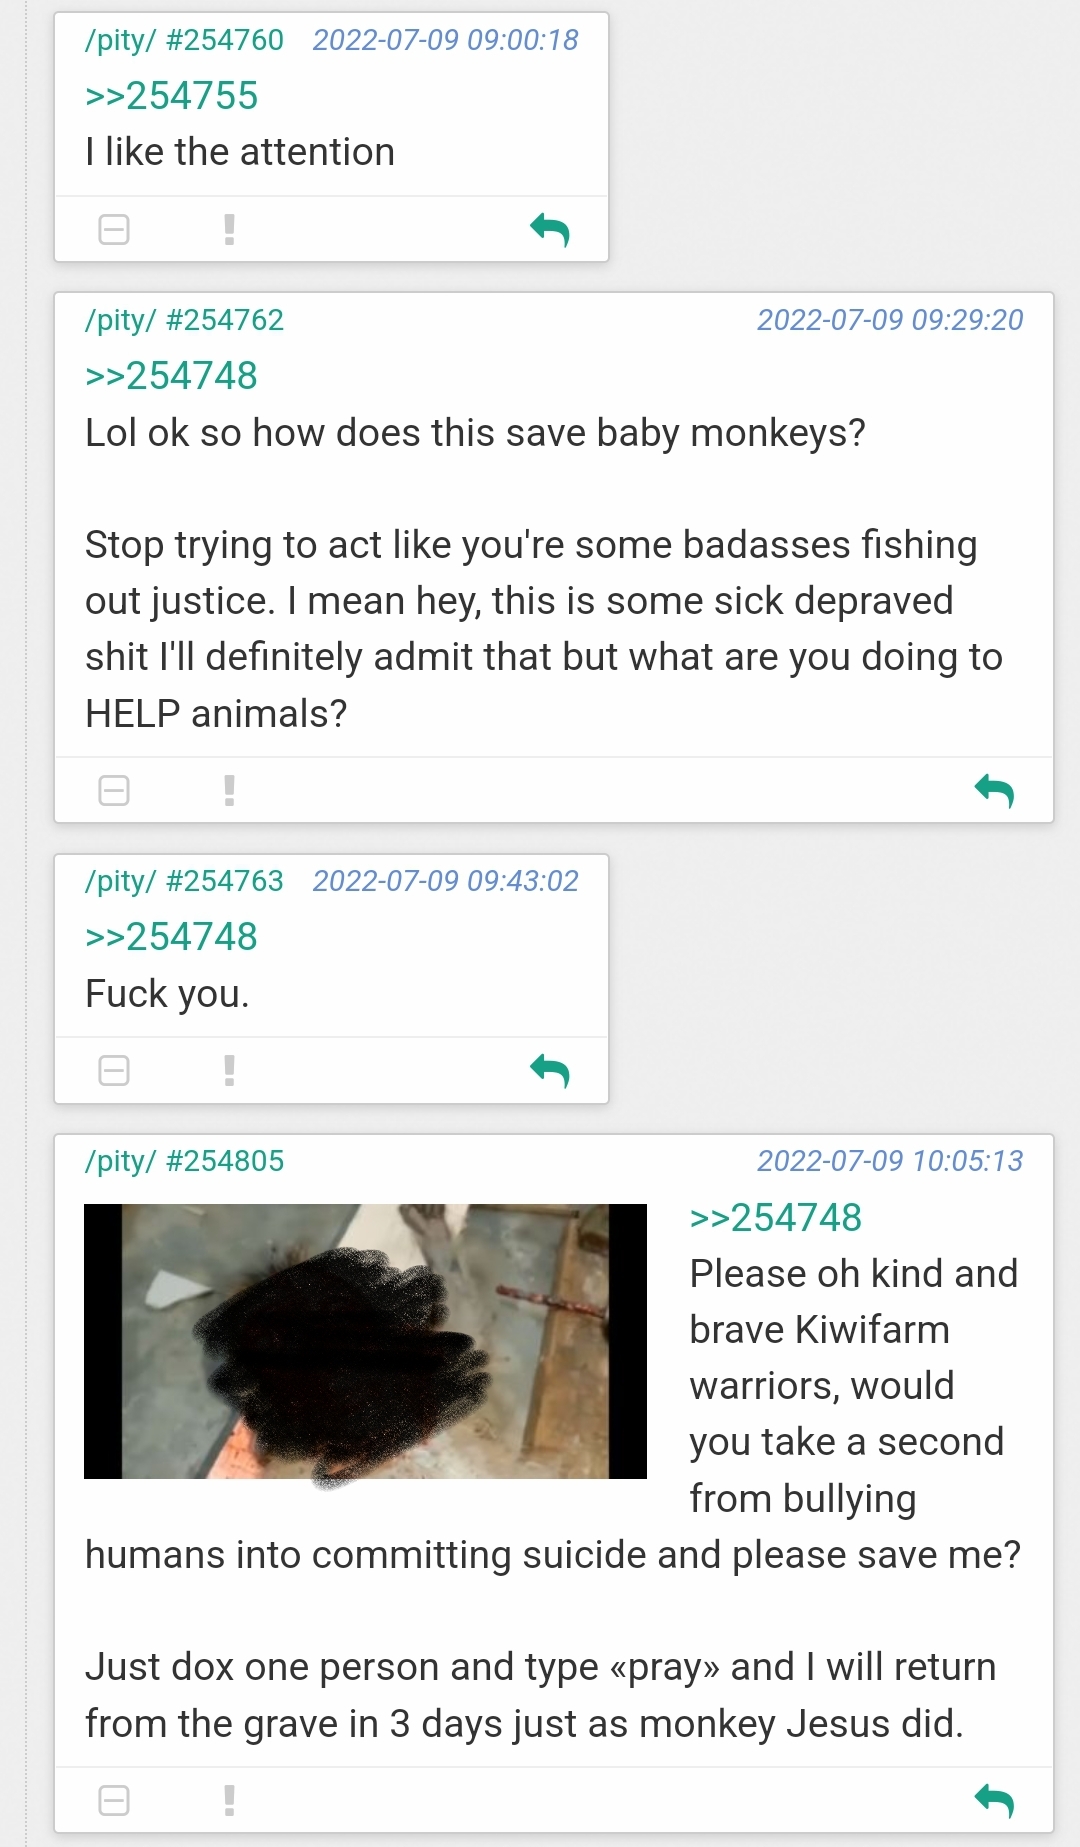
Task: Click the 2022-07-09 09:29:20 timestamp
Action: (890, 320)
